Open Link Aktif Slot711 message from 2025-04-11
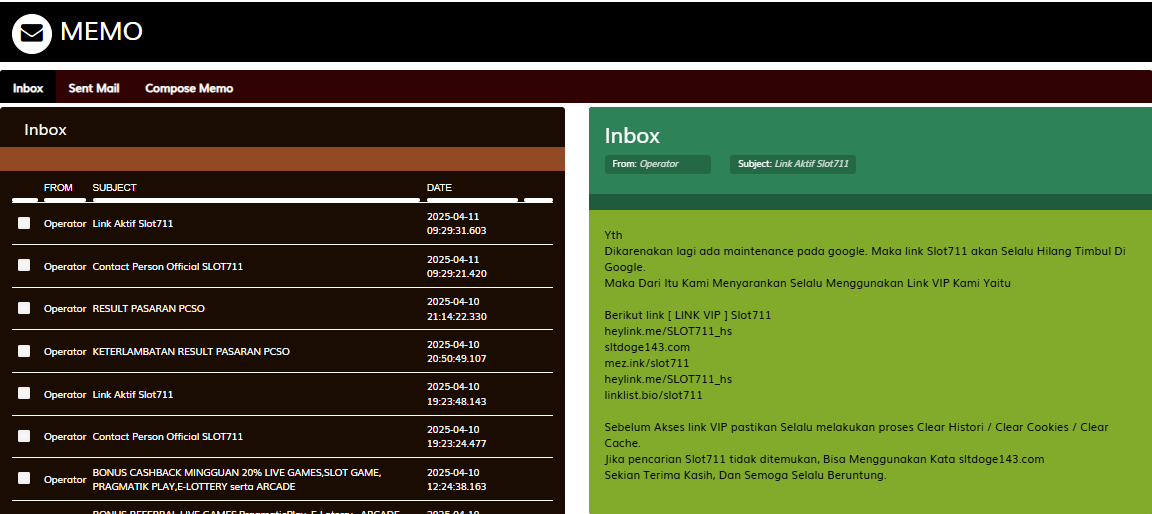The width and height of the screenshot is (1152, 514). pyautogui.click(x=133, y=223)
